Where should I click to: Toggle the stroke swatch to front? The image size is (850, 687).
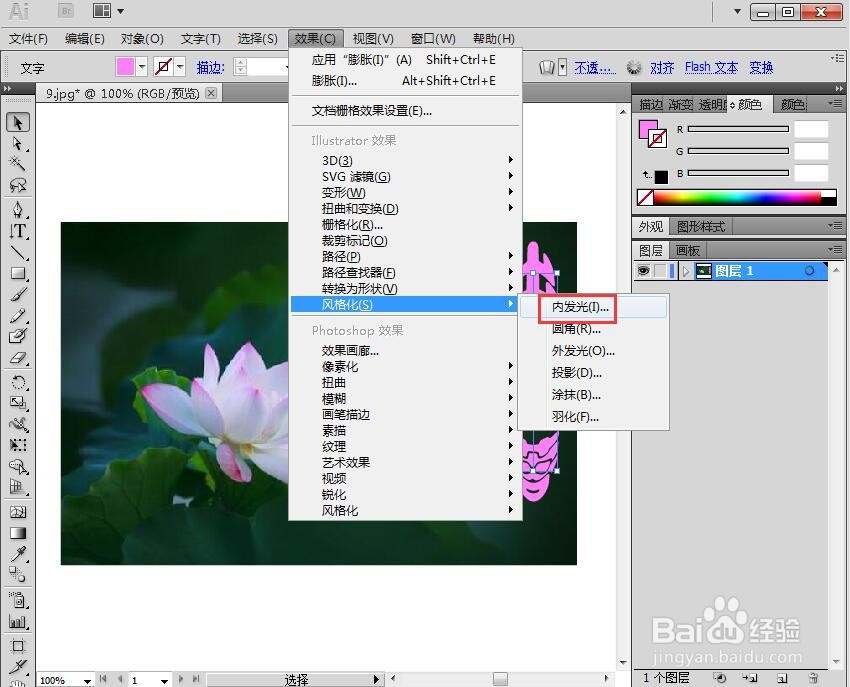[658, 136]
